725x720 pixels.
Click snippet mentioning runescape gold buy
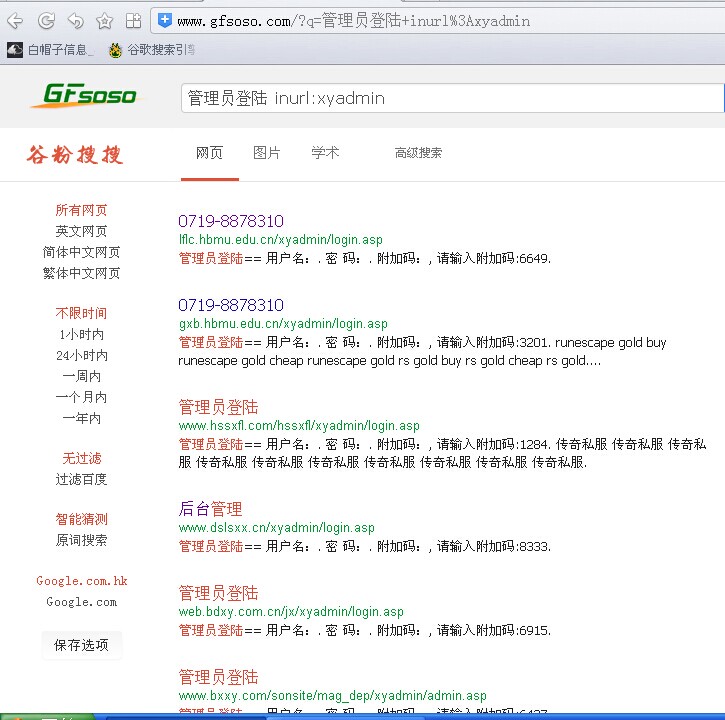pos(422,351)
